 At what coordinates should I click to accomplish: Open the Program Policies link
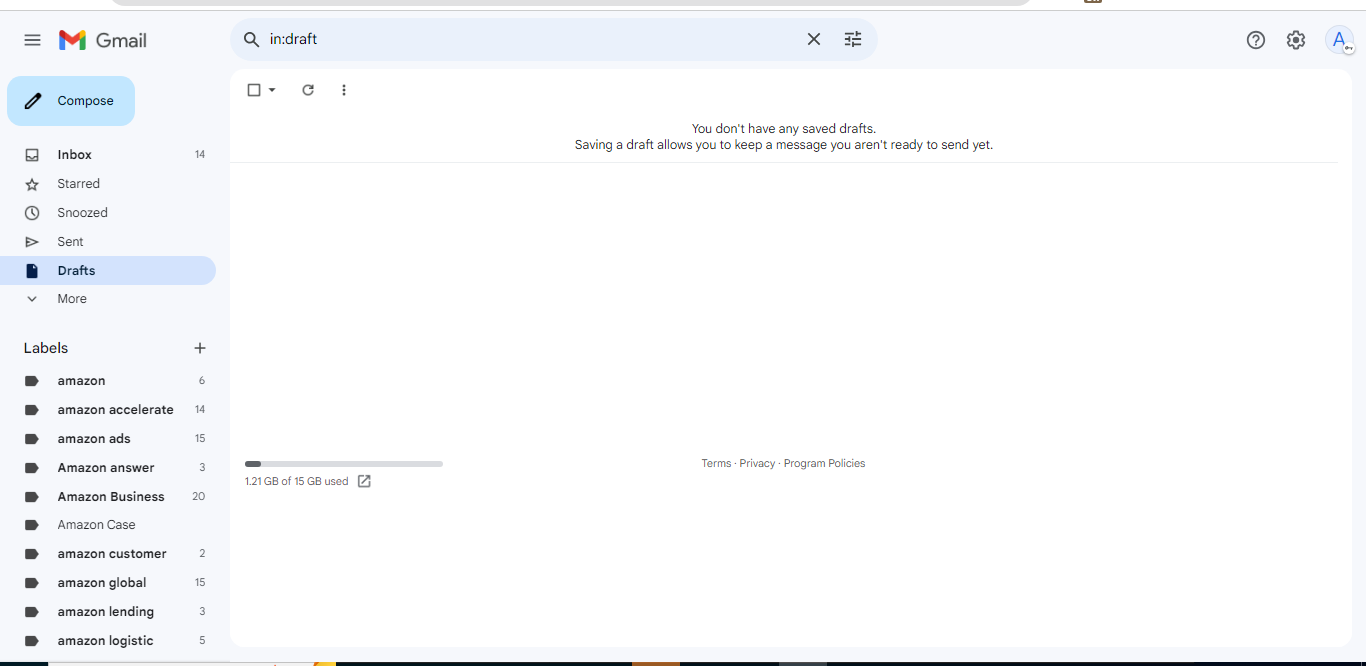coord(824,464)
